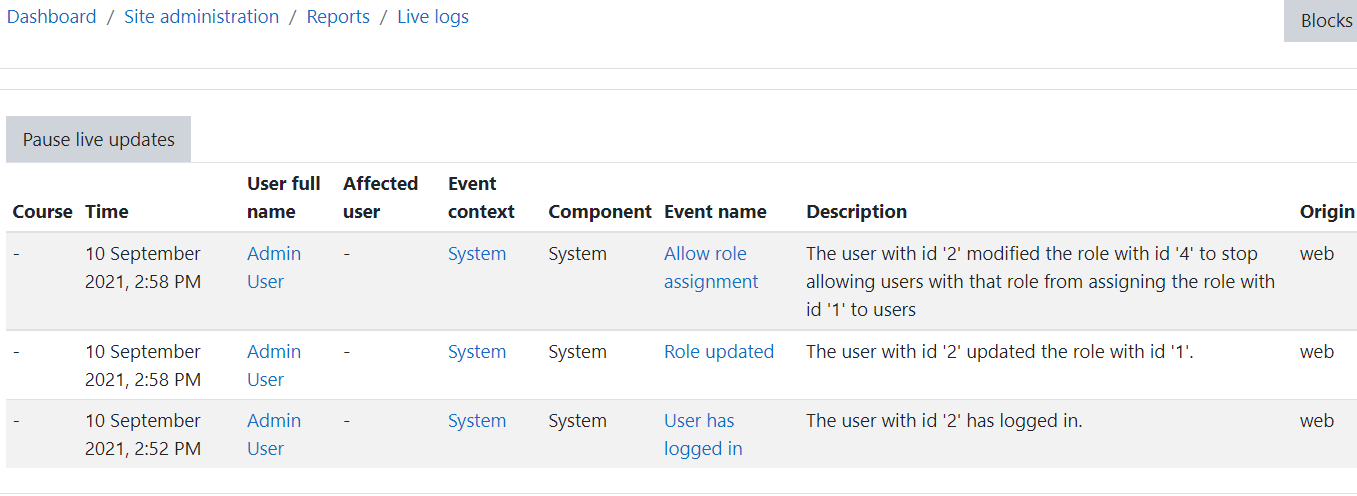The width and height of the screenshot is (1357, 496).
Task: Click System context link in Role updated row
Action: (x=477, y=352)
